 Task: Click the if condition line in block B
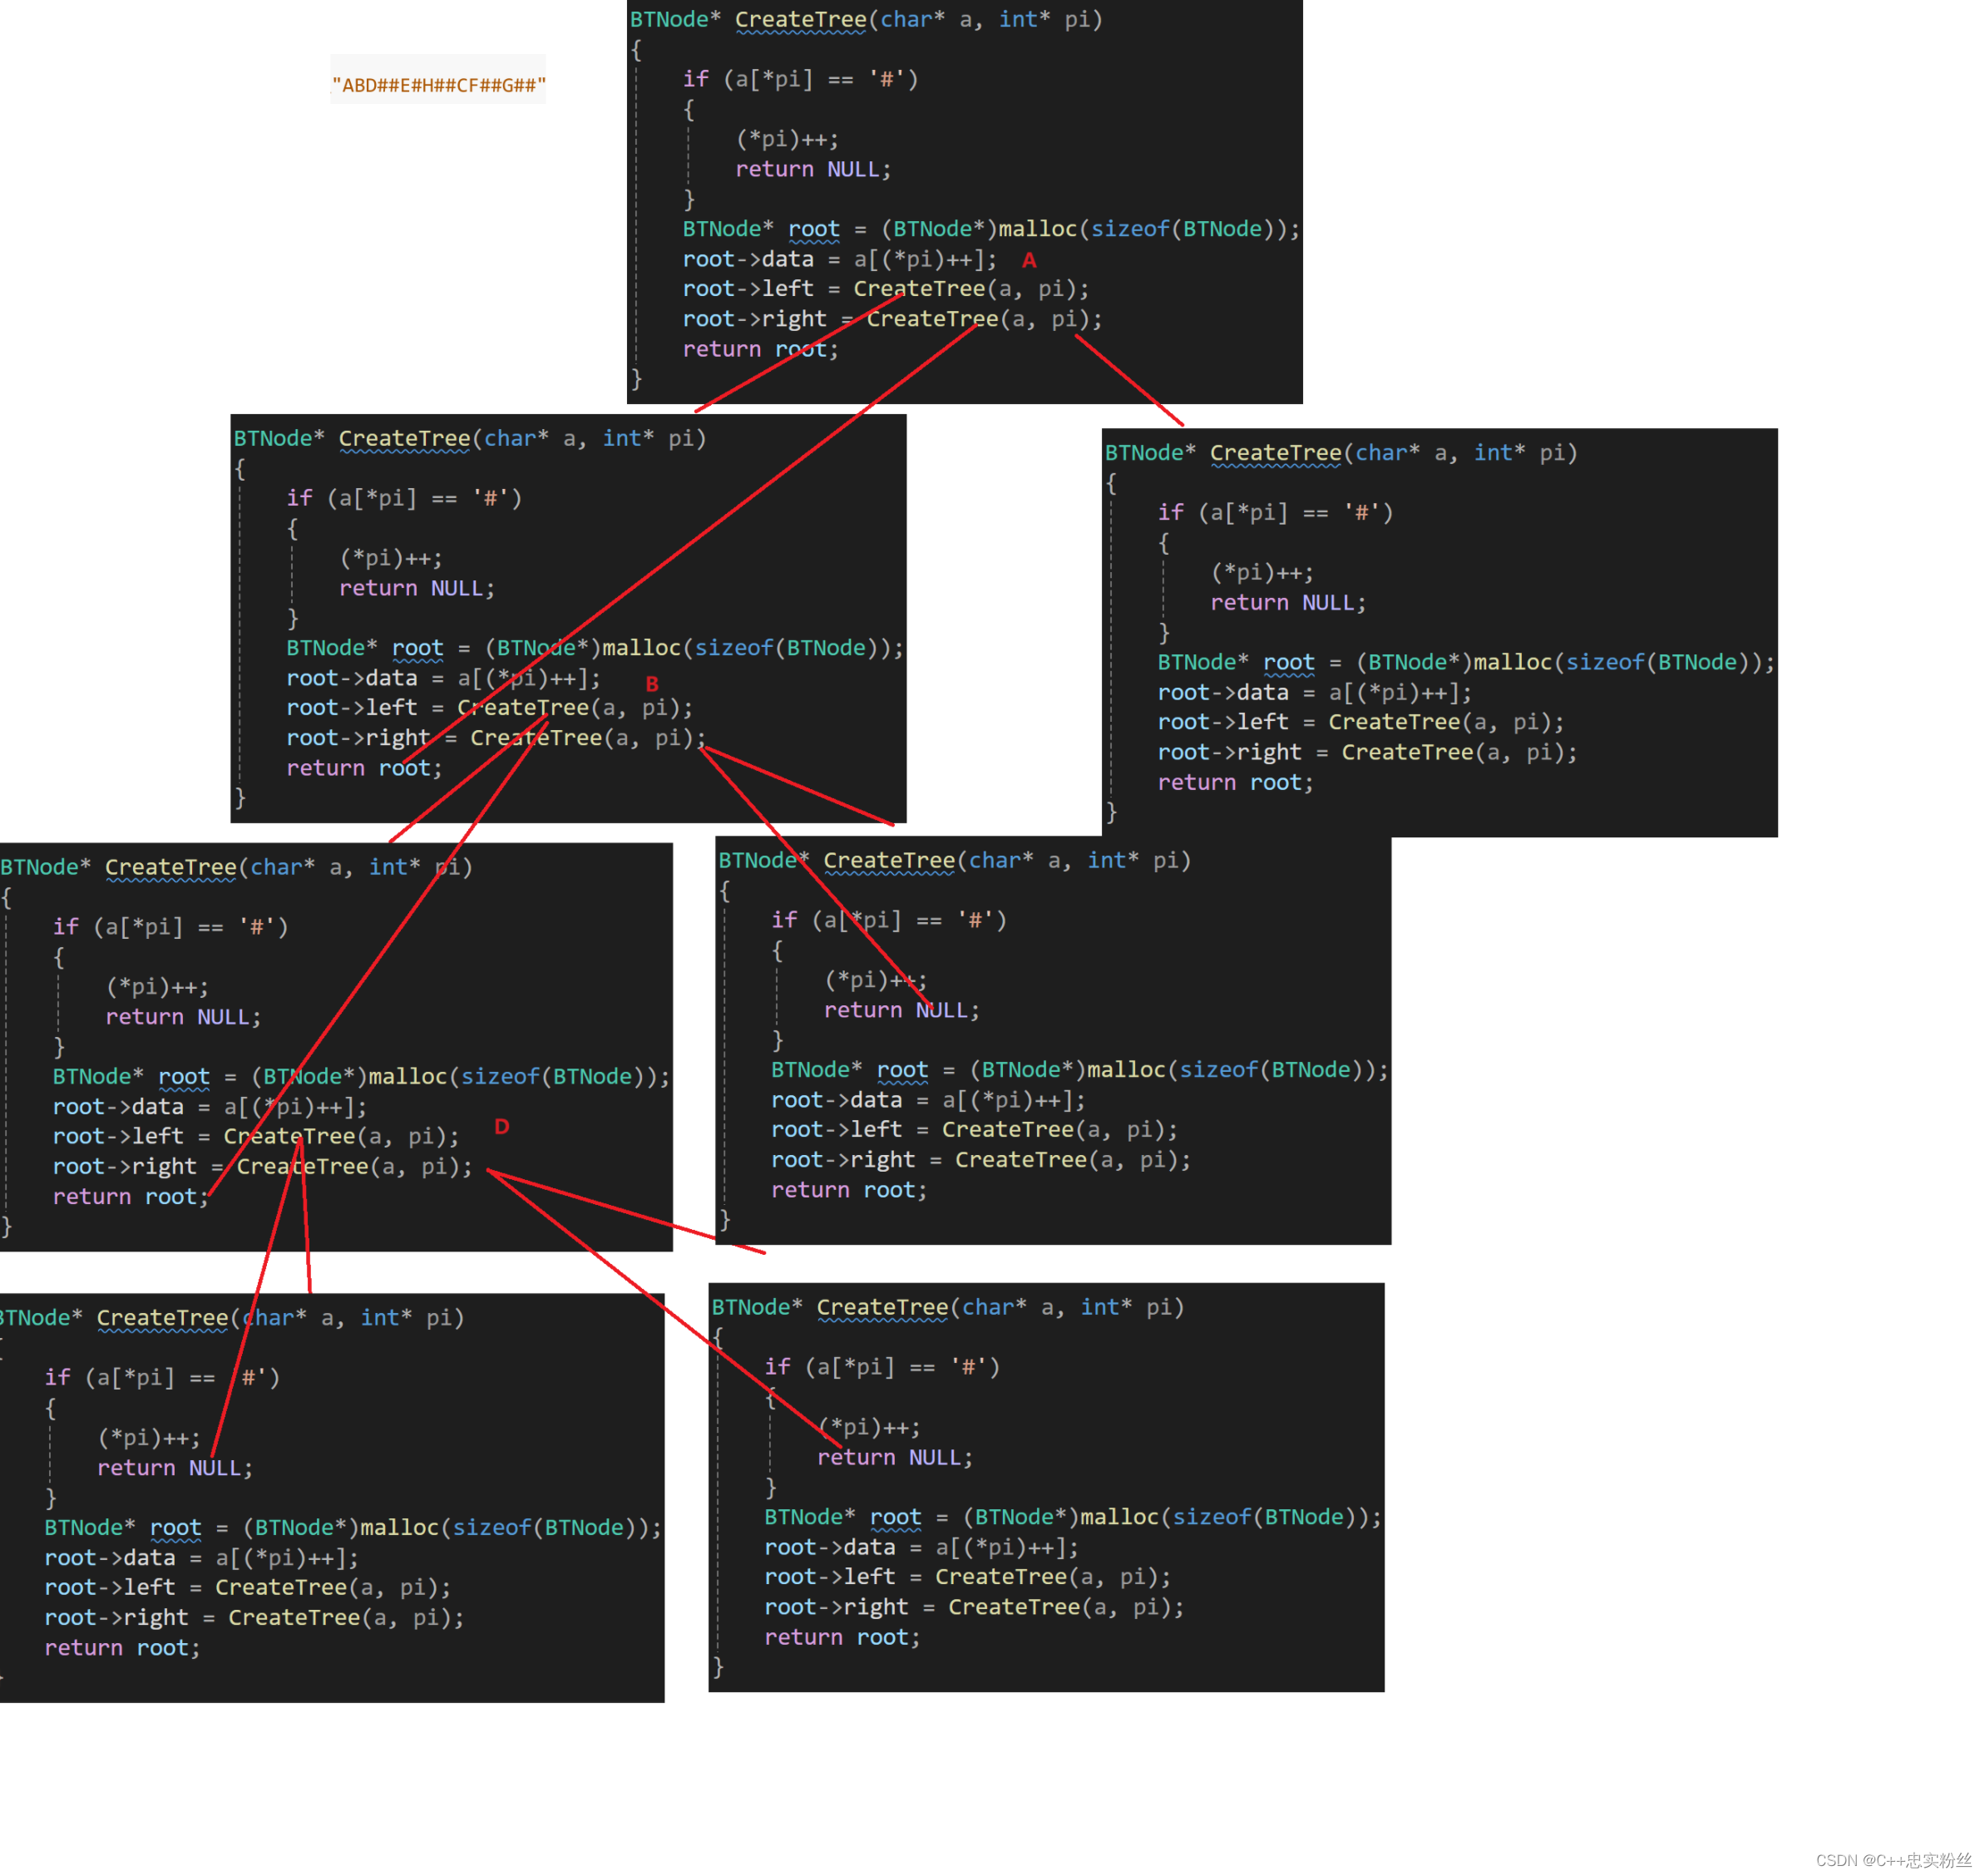coord(404,498)
